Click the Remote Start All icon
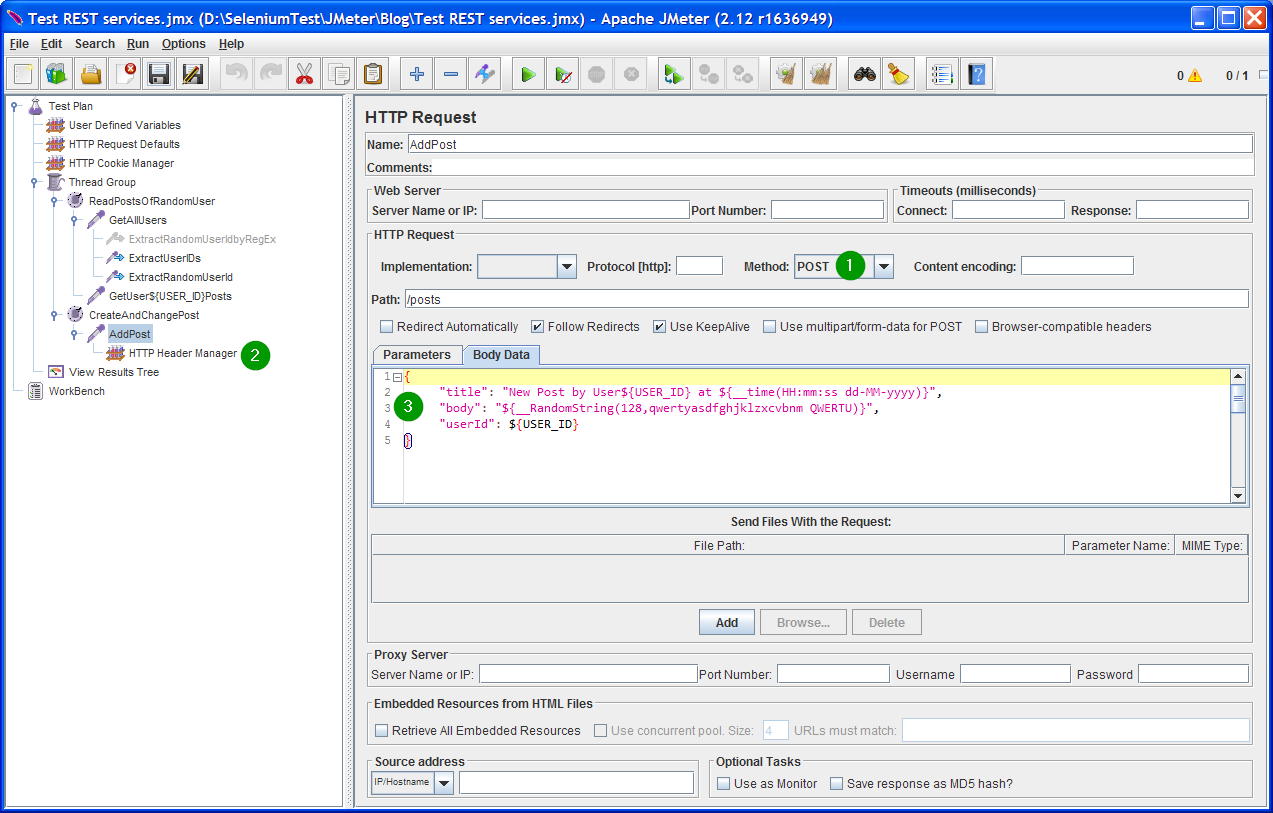This screenshot has height=813, width=1273. (x=674, y=74)
